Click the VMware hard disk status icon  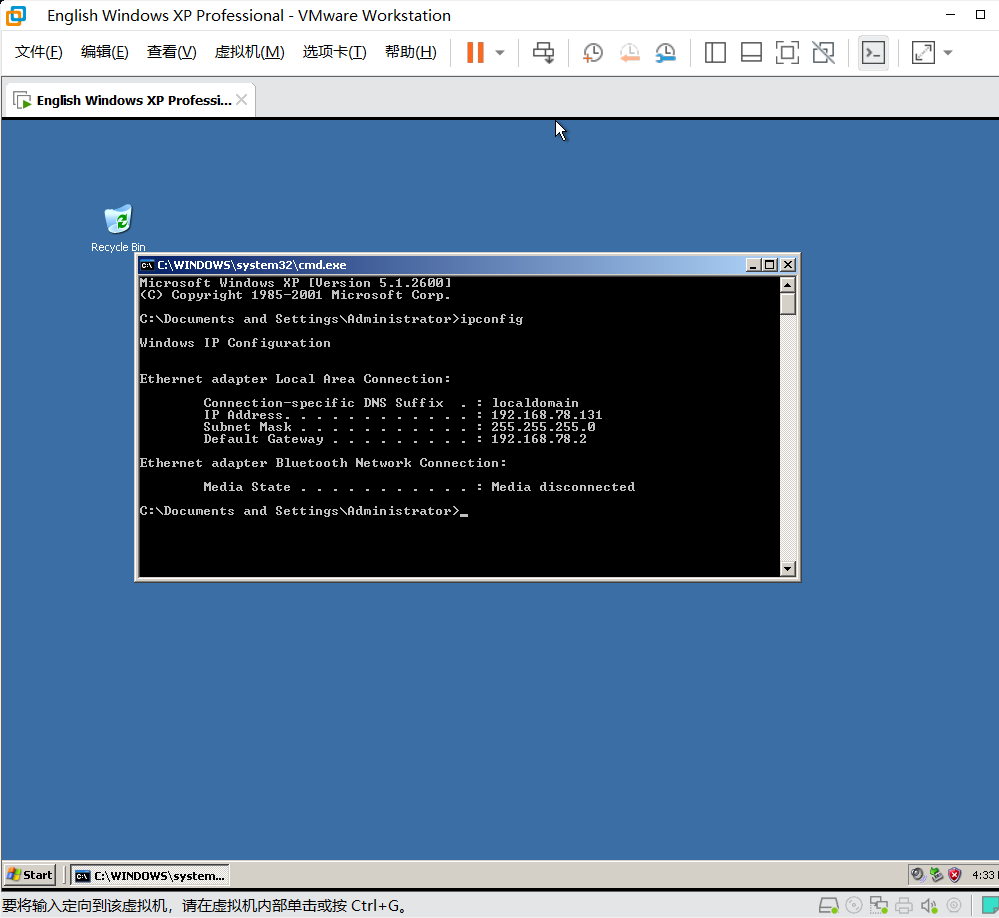click(x=829, y=905)
